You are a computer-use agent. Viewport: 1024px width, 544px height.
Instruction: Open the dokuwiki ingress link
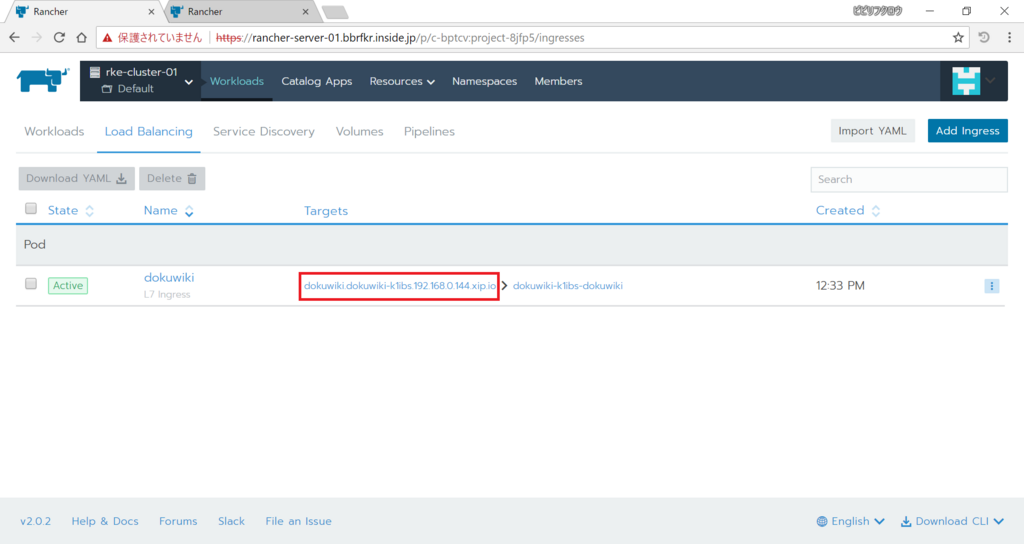click(x=169, y=278)
